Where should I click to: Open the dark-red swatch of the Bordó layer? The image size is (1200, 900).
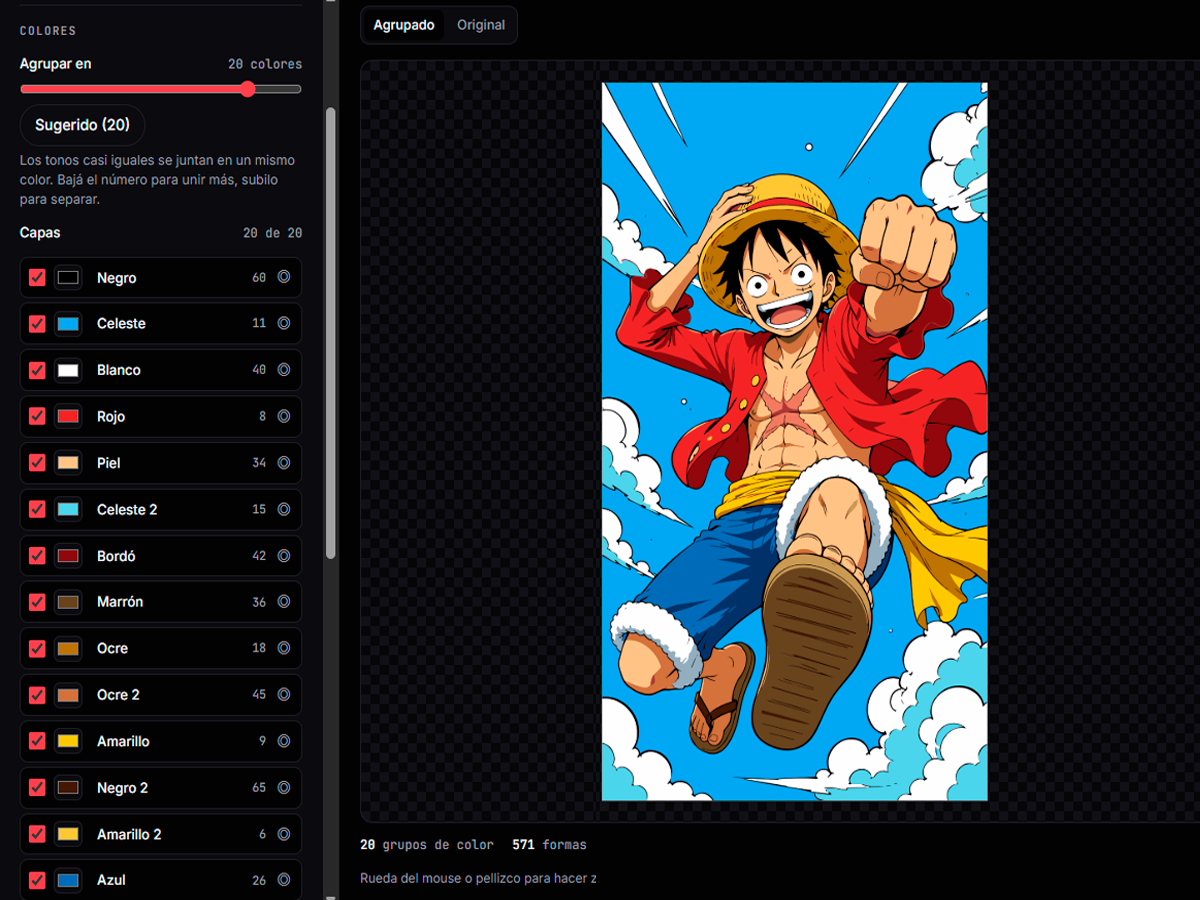(68, 555)
